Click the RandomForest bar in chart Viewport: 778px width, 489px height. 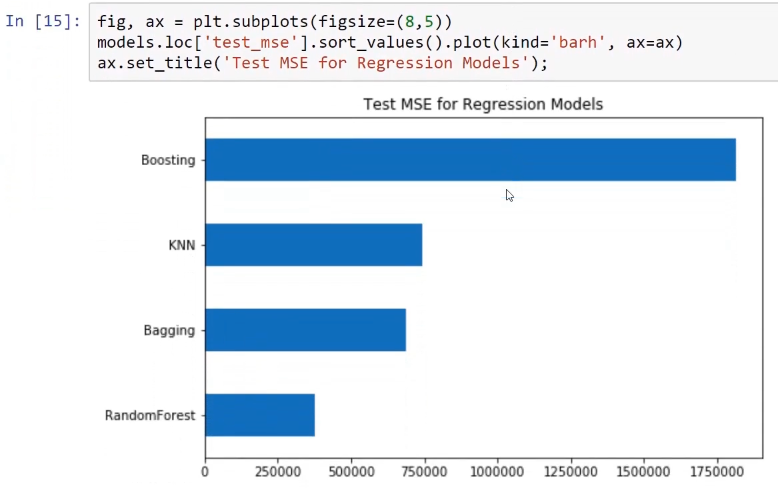(x=260, y=415)
